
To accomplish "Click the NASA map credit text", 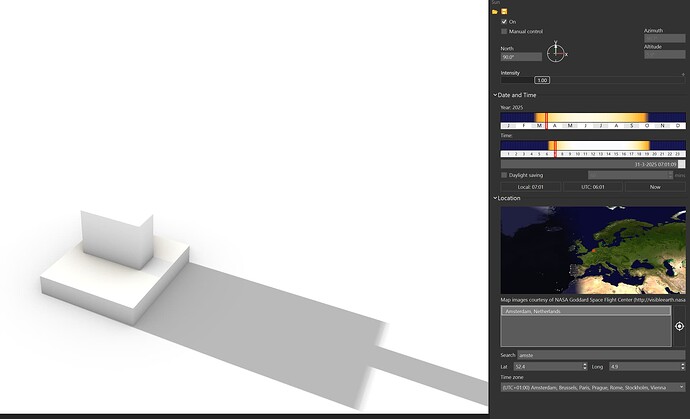I will click(x=593, y=300).
